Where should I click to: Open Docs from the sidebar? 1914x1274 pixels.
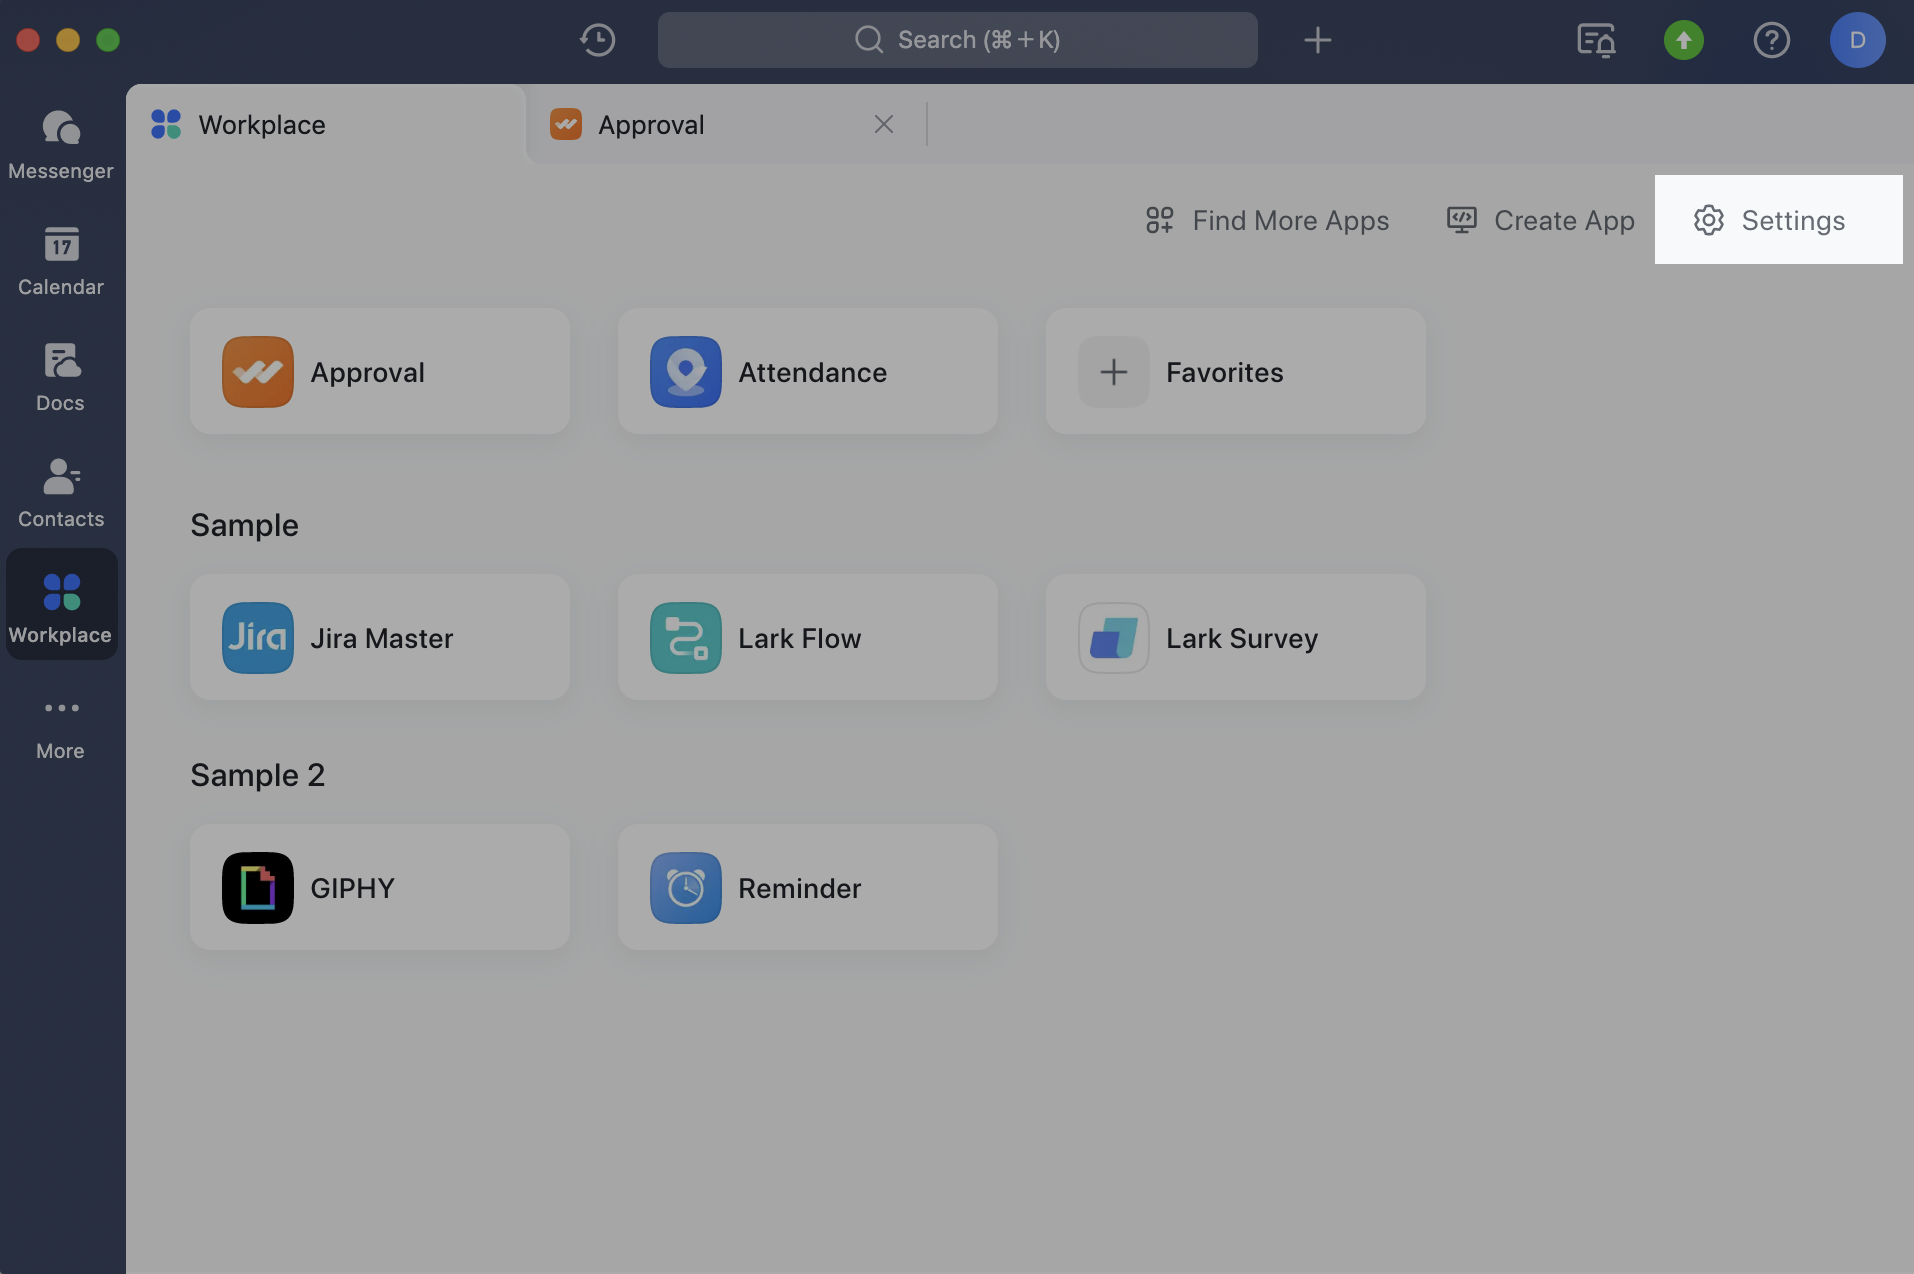click(60, 377)
